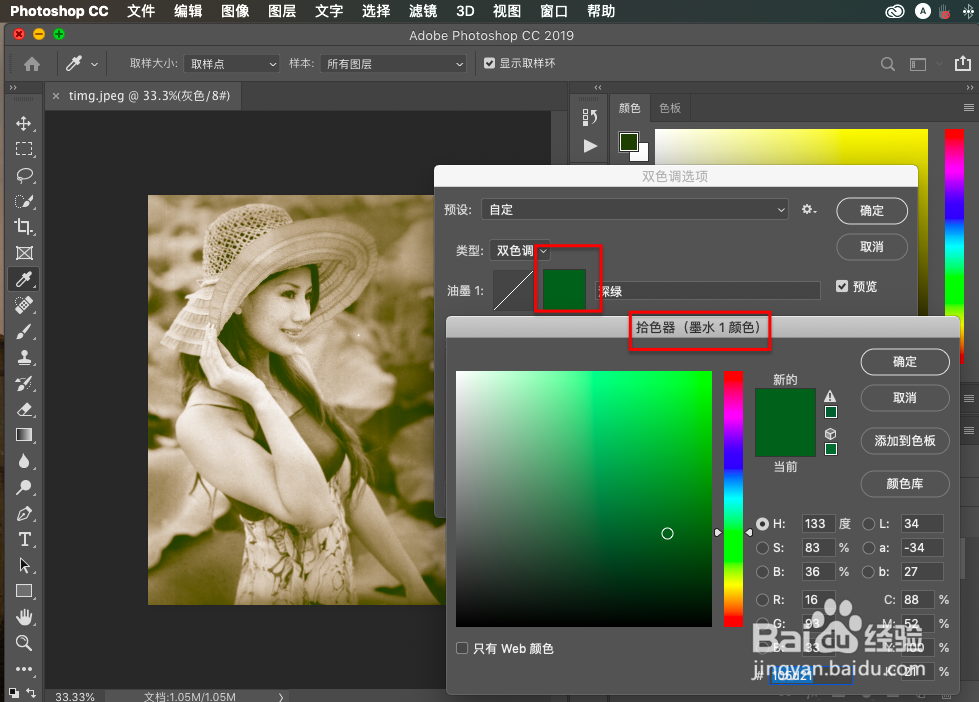Select the Move tool
The width and height of the screenshot is (979, 702).
tap(24, 123)
